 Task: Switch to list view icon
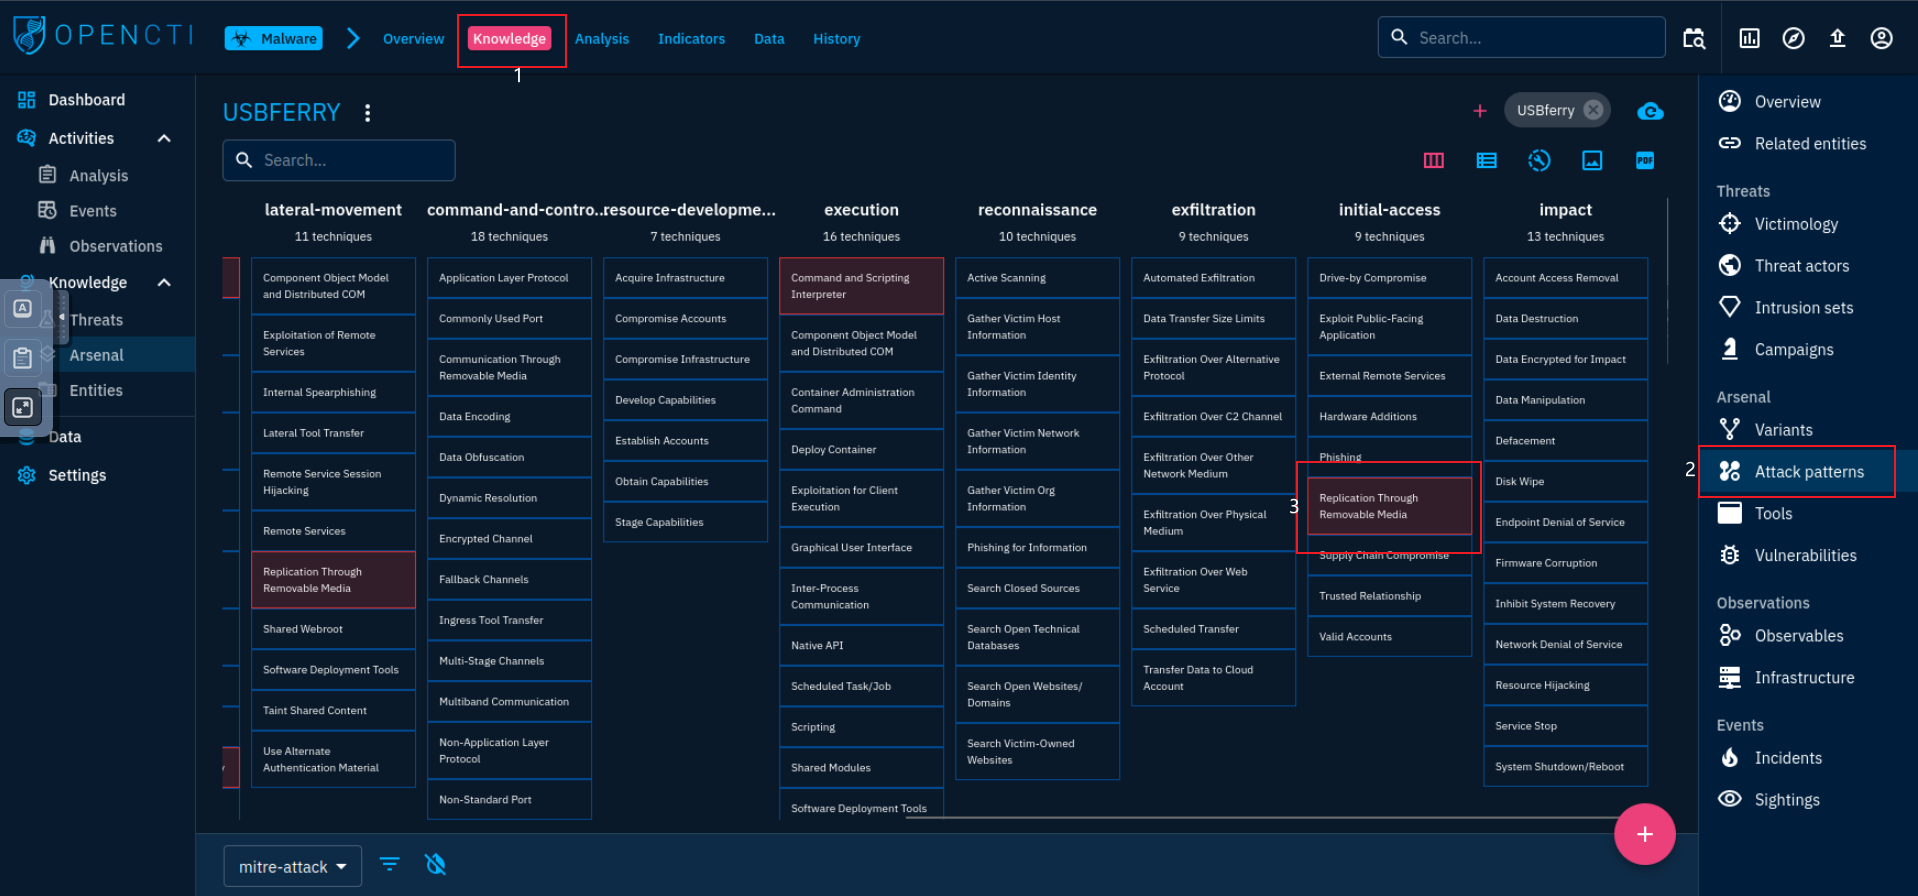(x=1487, y=160)
